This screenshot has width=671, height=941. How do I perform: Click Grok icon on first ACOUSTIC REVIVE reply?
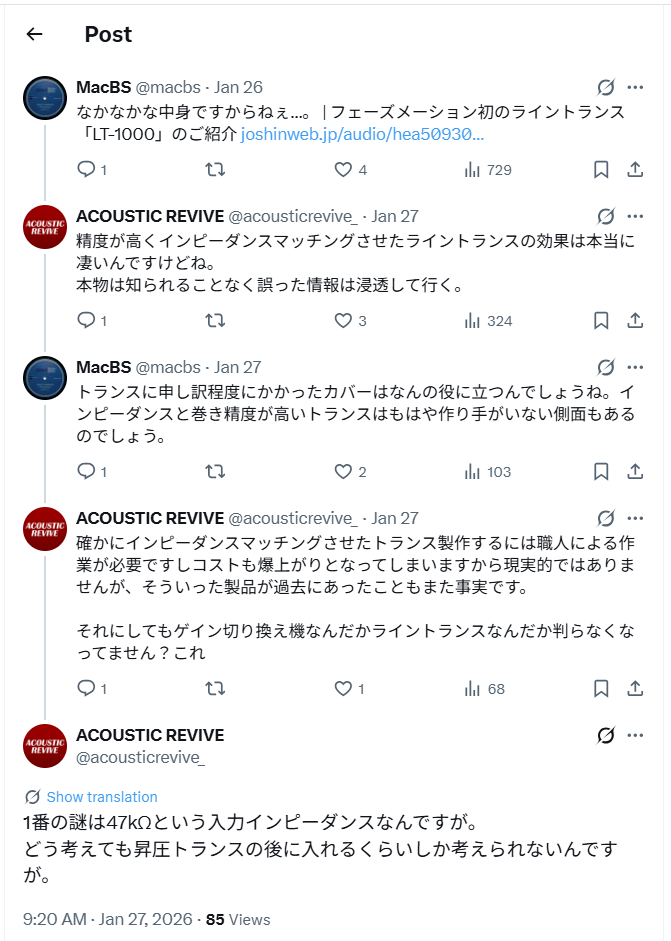605,216
